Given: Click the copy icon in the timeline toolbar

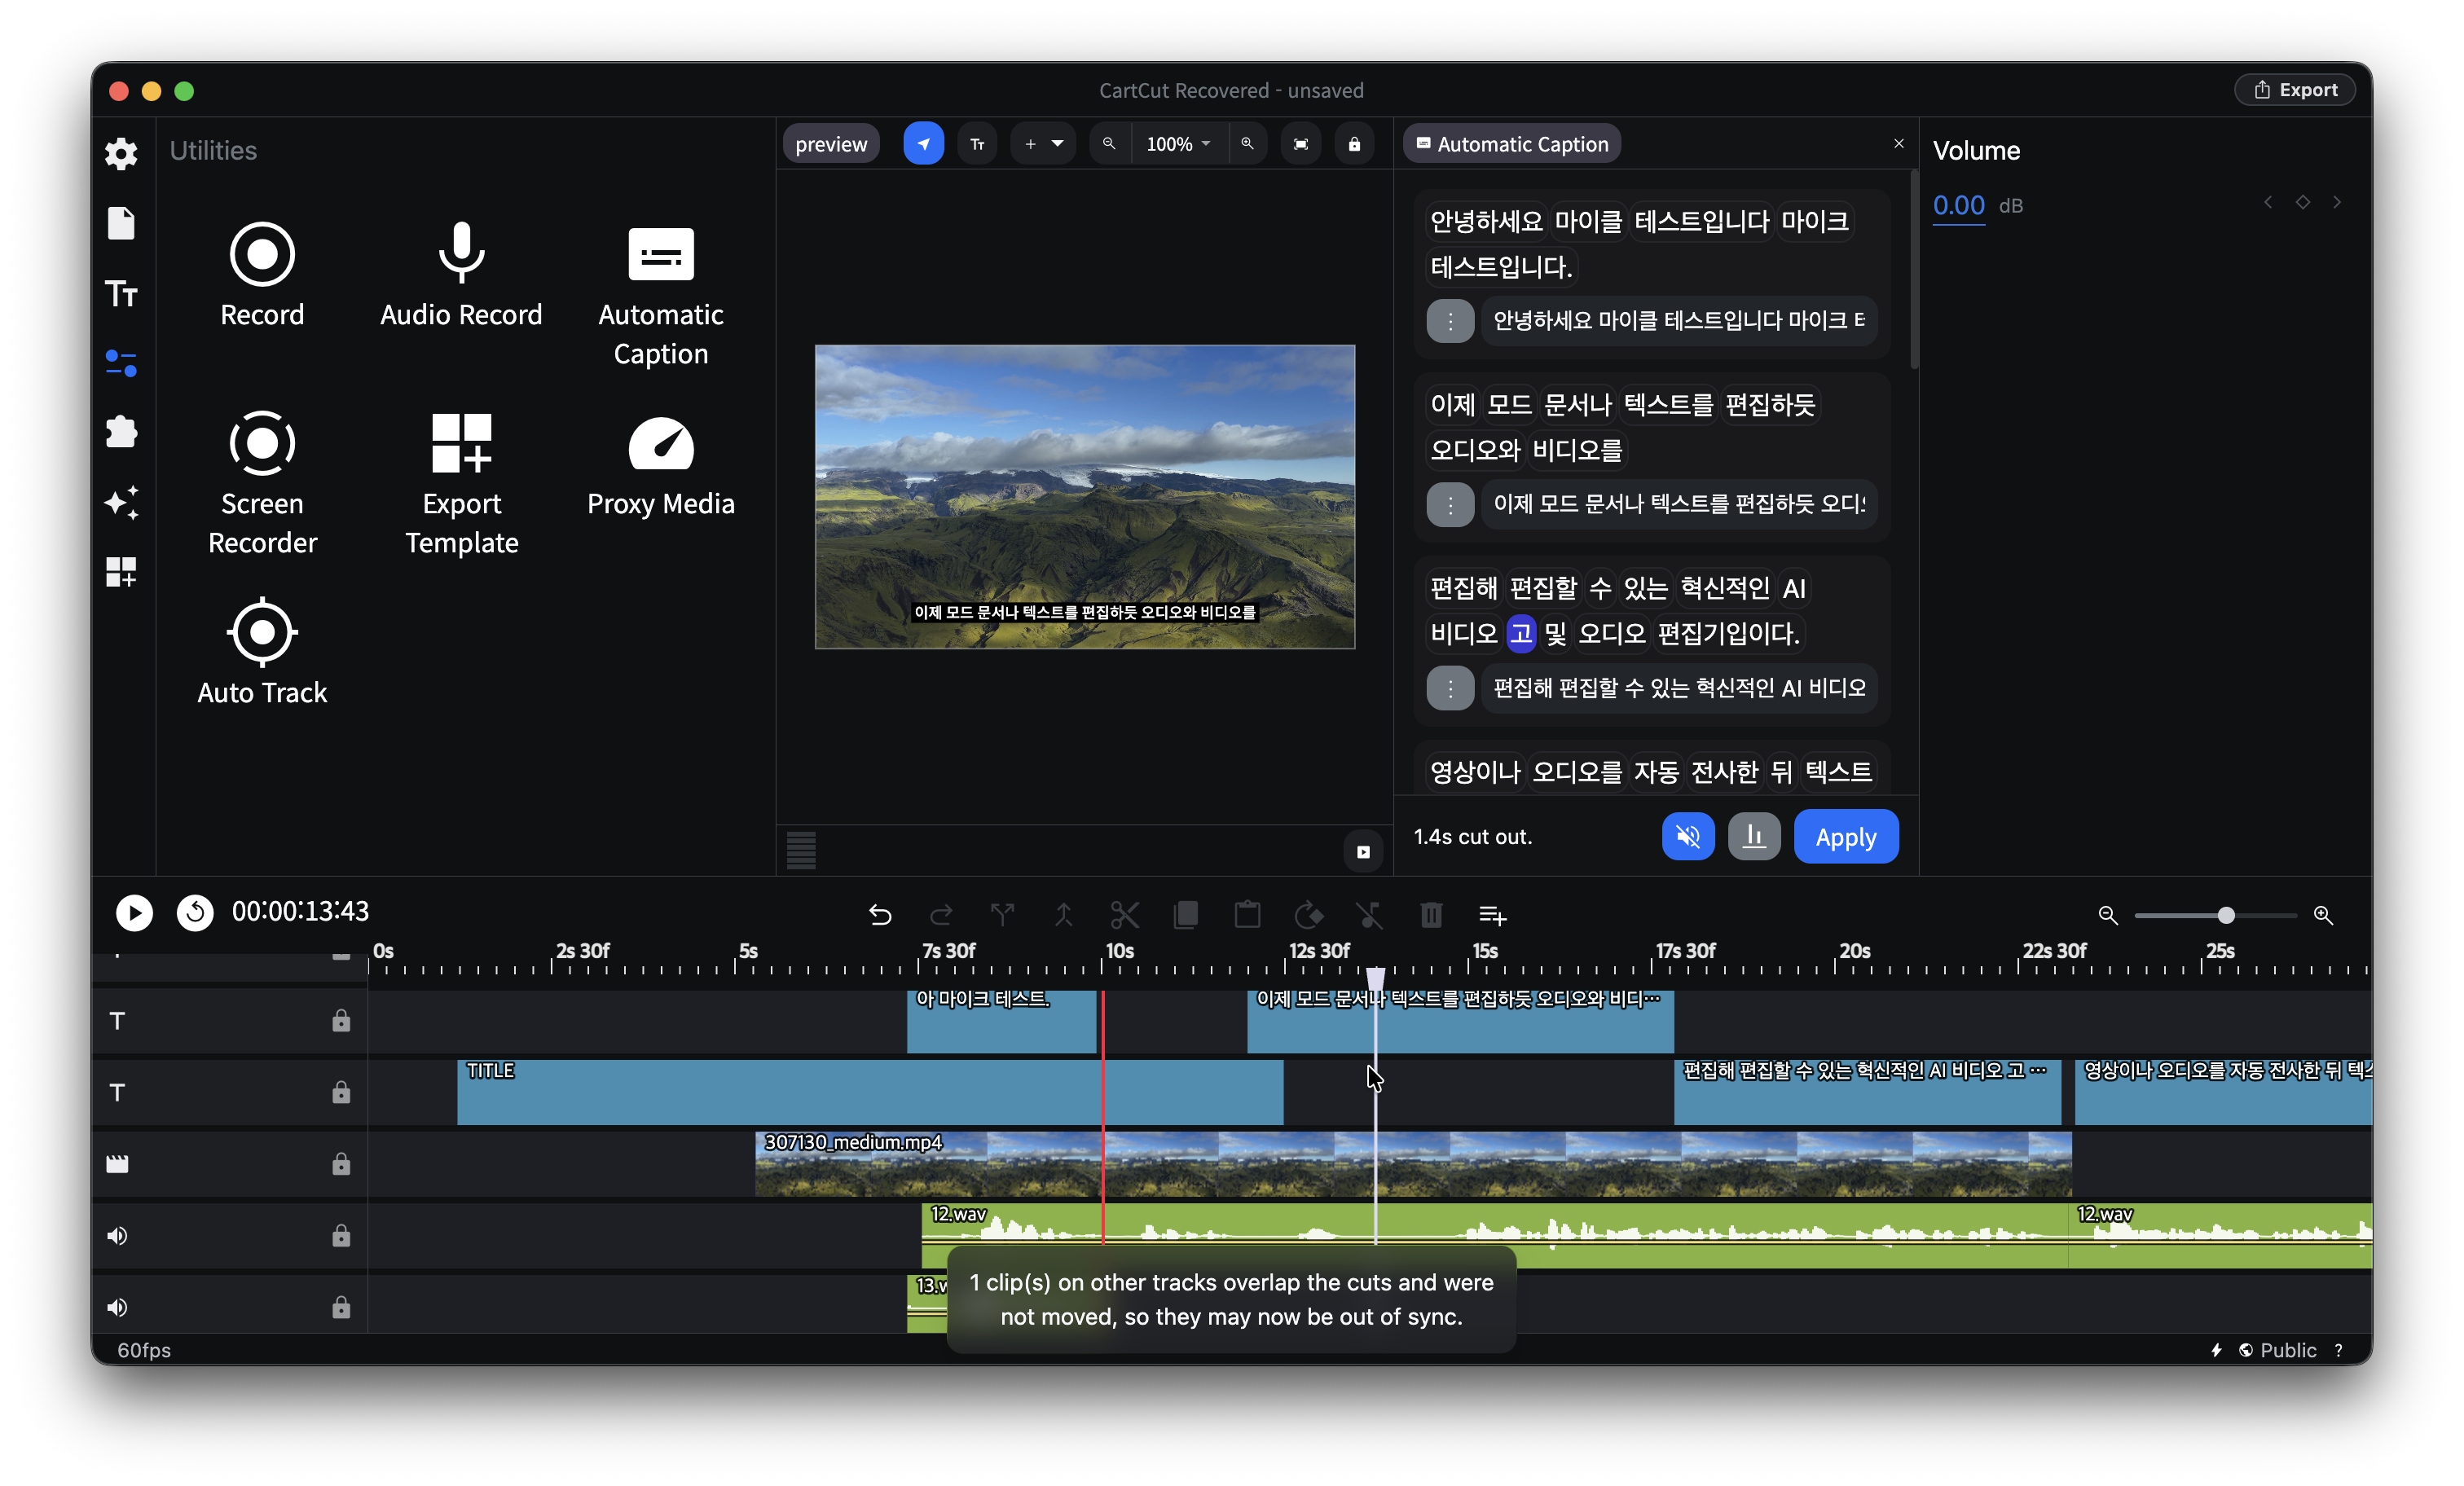Looking at the screenshot, I should coord(1186,914).
